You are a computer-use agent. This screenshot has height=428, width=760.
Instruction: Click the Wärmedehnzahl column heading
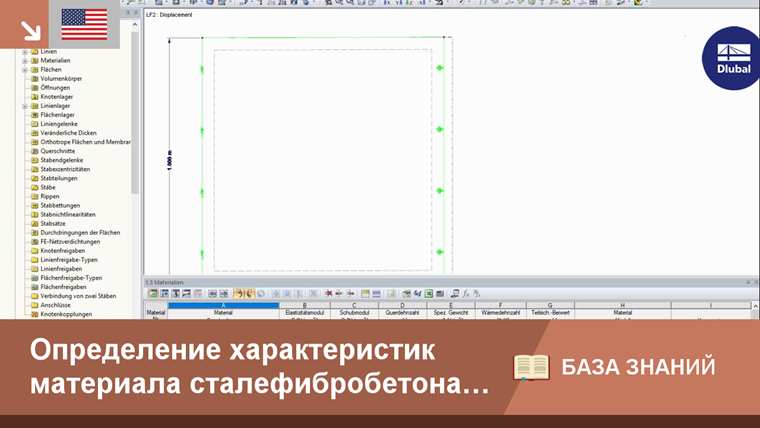(x=500, y=313)
